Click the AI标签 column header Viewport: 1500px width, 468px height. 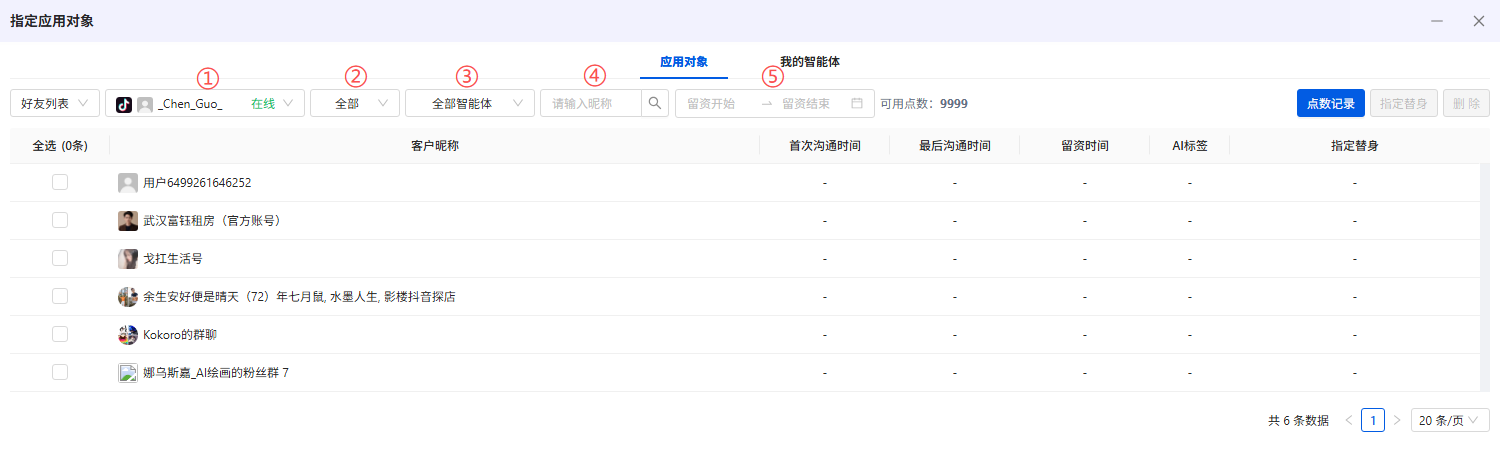coord(1190,146)
